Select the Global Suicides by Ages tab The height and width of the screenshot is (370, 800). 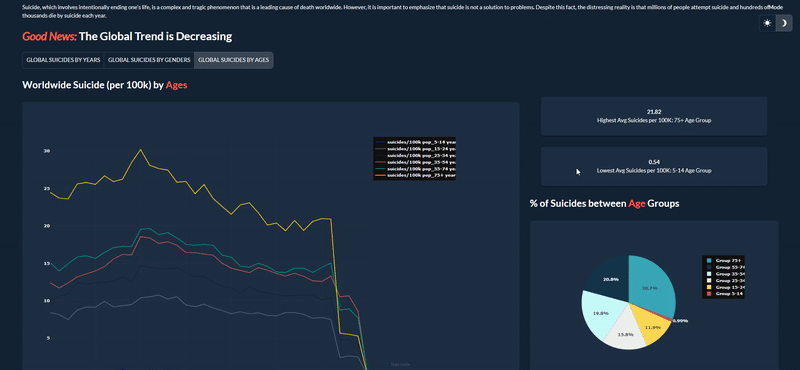(x=234, y=60)
